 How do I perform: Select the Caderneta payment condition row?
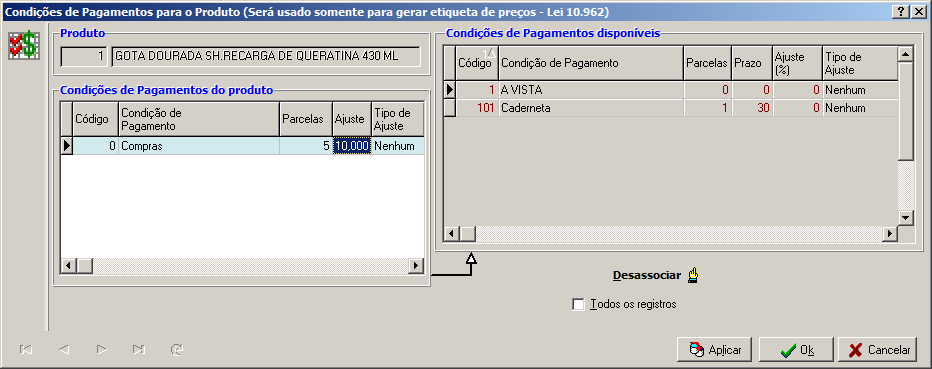pos(671,108)
